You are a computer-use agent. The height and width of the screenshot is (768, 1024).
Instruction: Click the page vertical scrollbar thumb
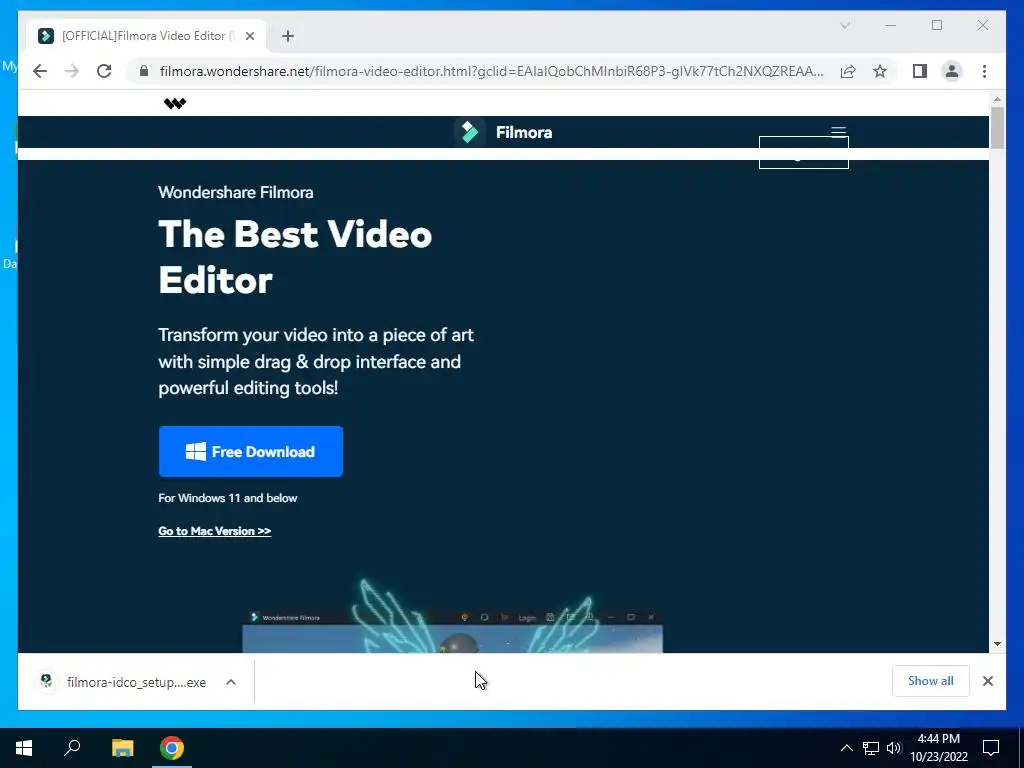point(997,127)
